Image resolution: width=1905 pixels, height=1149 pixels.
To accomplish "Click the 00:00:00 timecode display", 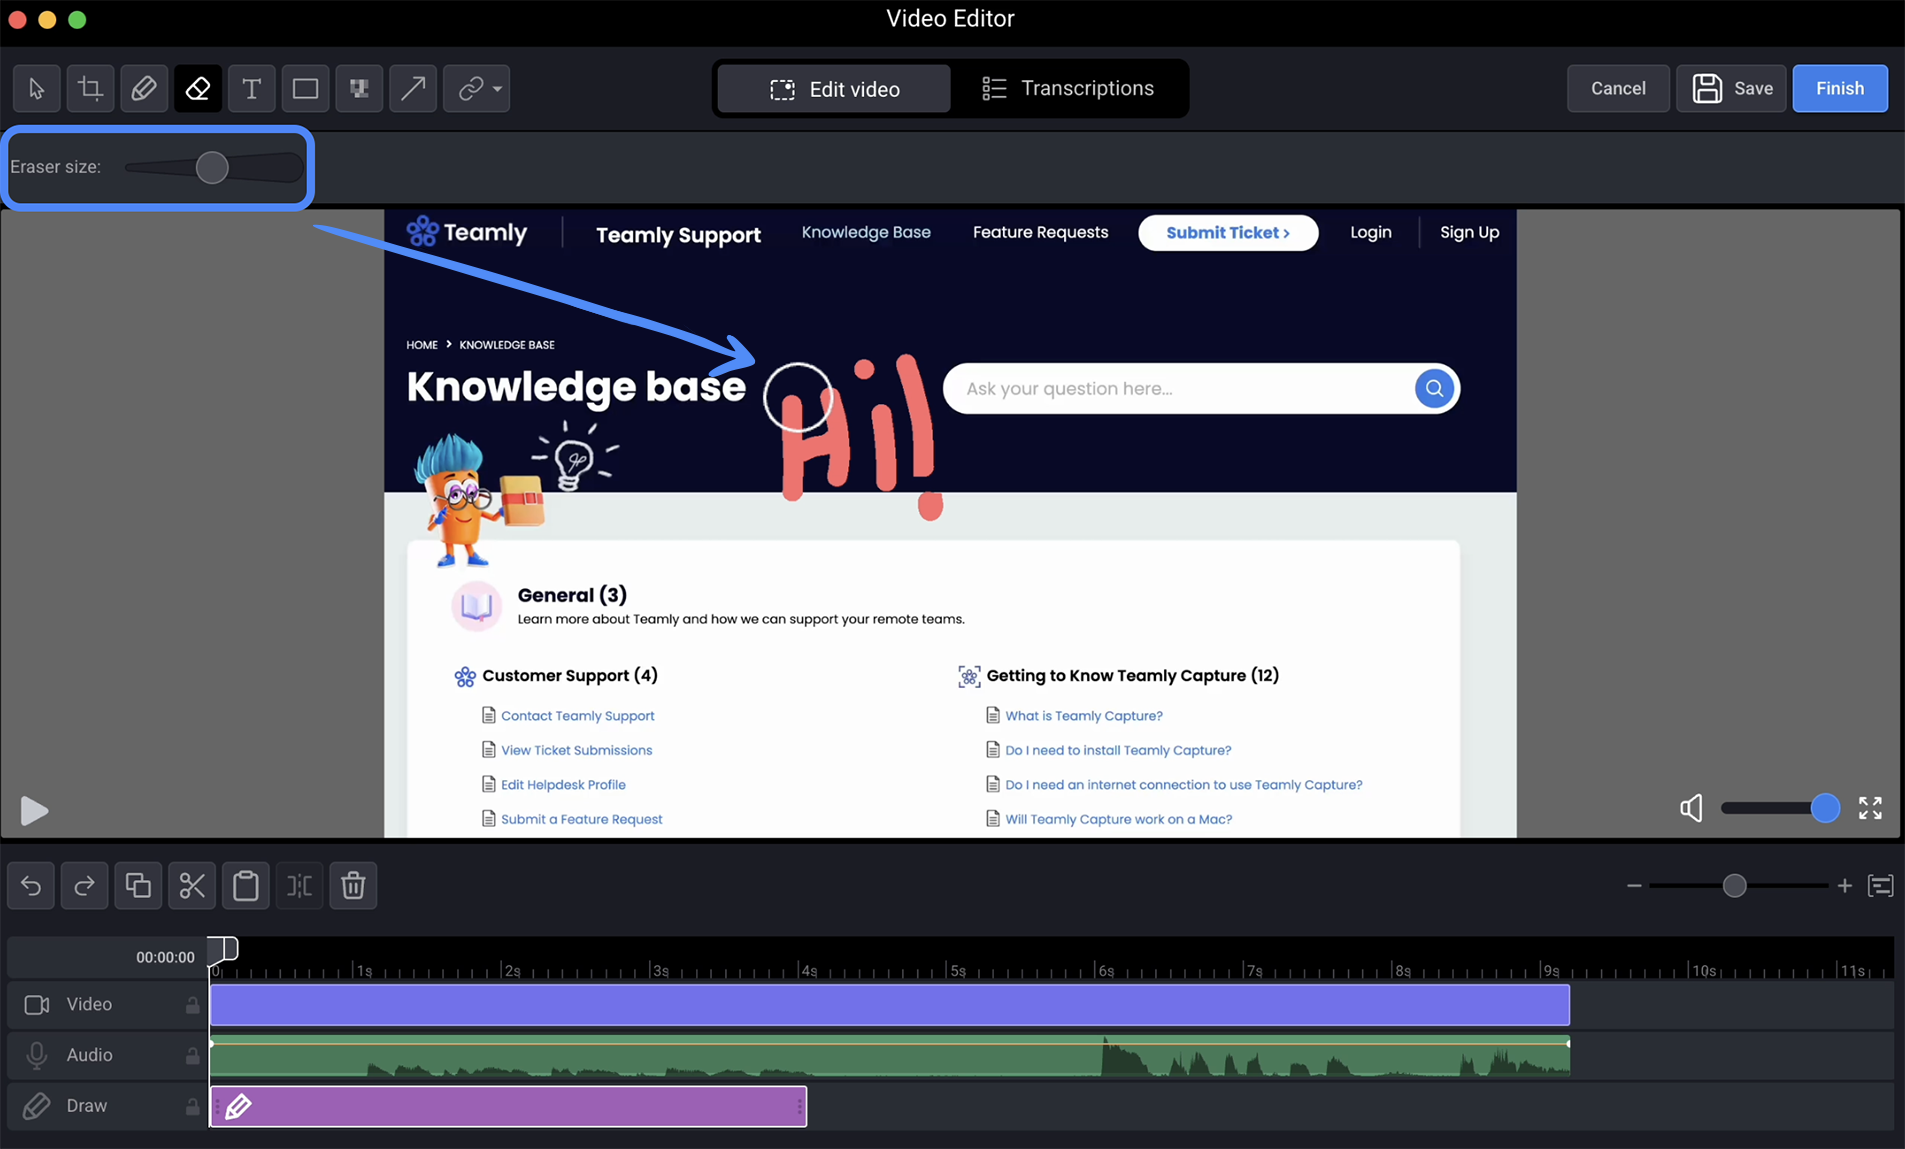I will pos(165,957).
